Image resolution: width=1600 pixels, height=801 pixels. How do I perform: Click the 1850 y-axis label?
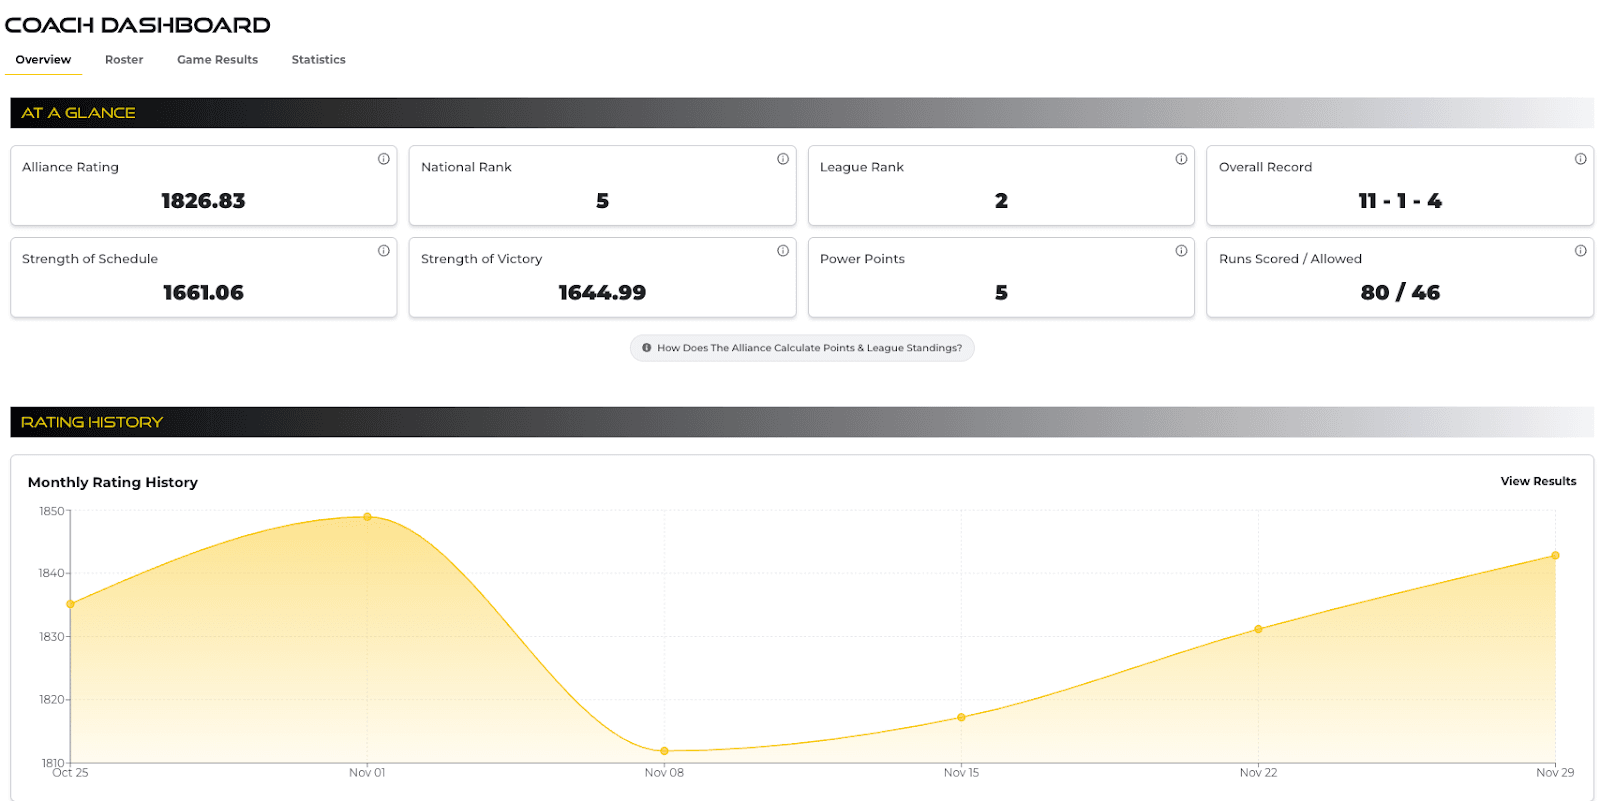point(52,511)
